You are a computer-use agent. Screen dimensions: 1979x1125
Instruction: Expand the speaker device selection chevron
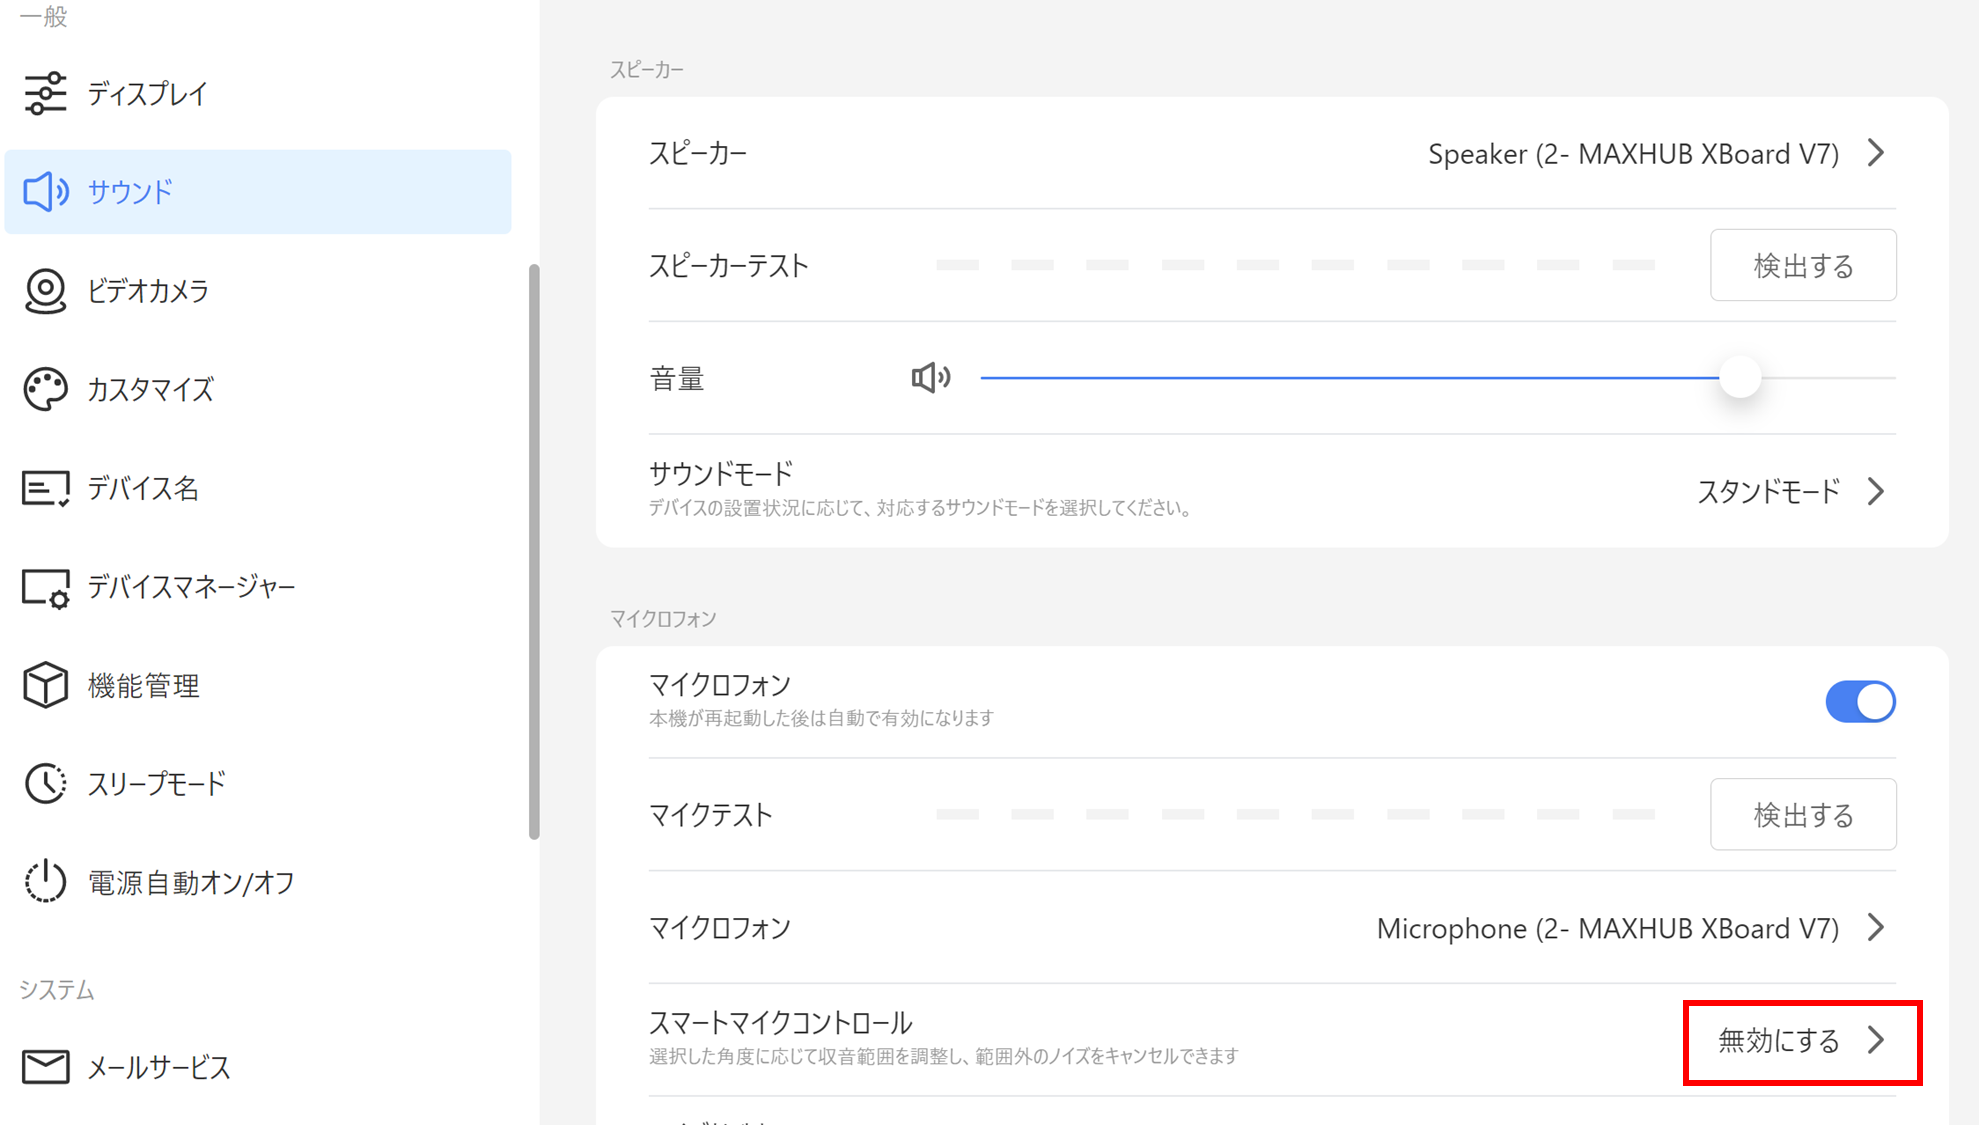pos(1875,153)
